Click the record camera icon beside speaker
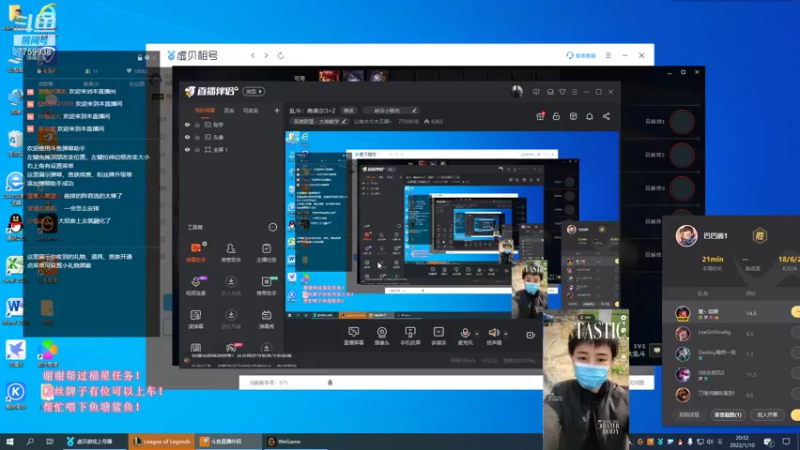Screen dimensions: 800x450 click(531, 335)
